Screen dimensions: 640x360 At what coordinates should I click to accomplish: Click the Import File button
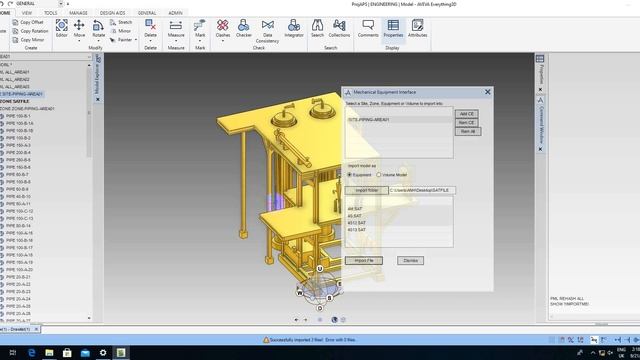click(x=364, y=260)
